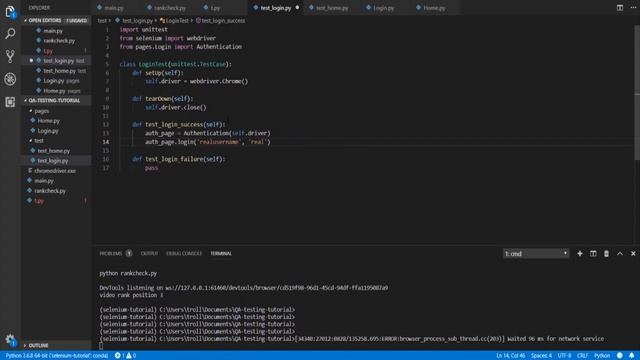Click the editor vertical scrollbar

637,94
